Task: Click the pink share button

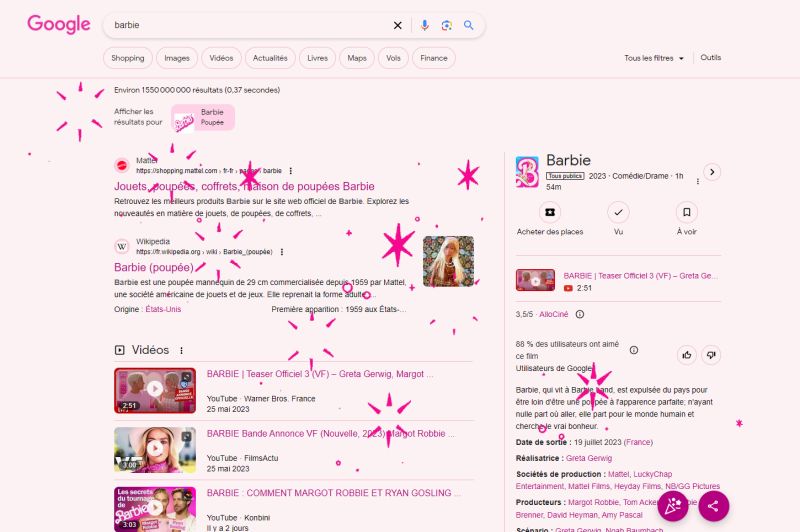Action: 713,506
